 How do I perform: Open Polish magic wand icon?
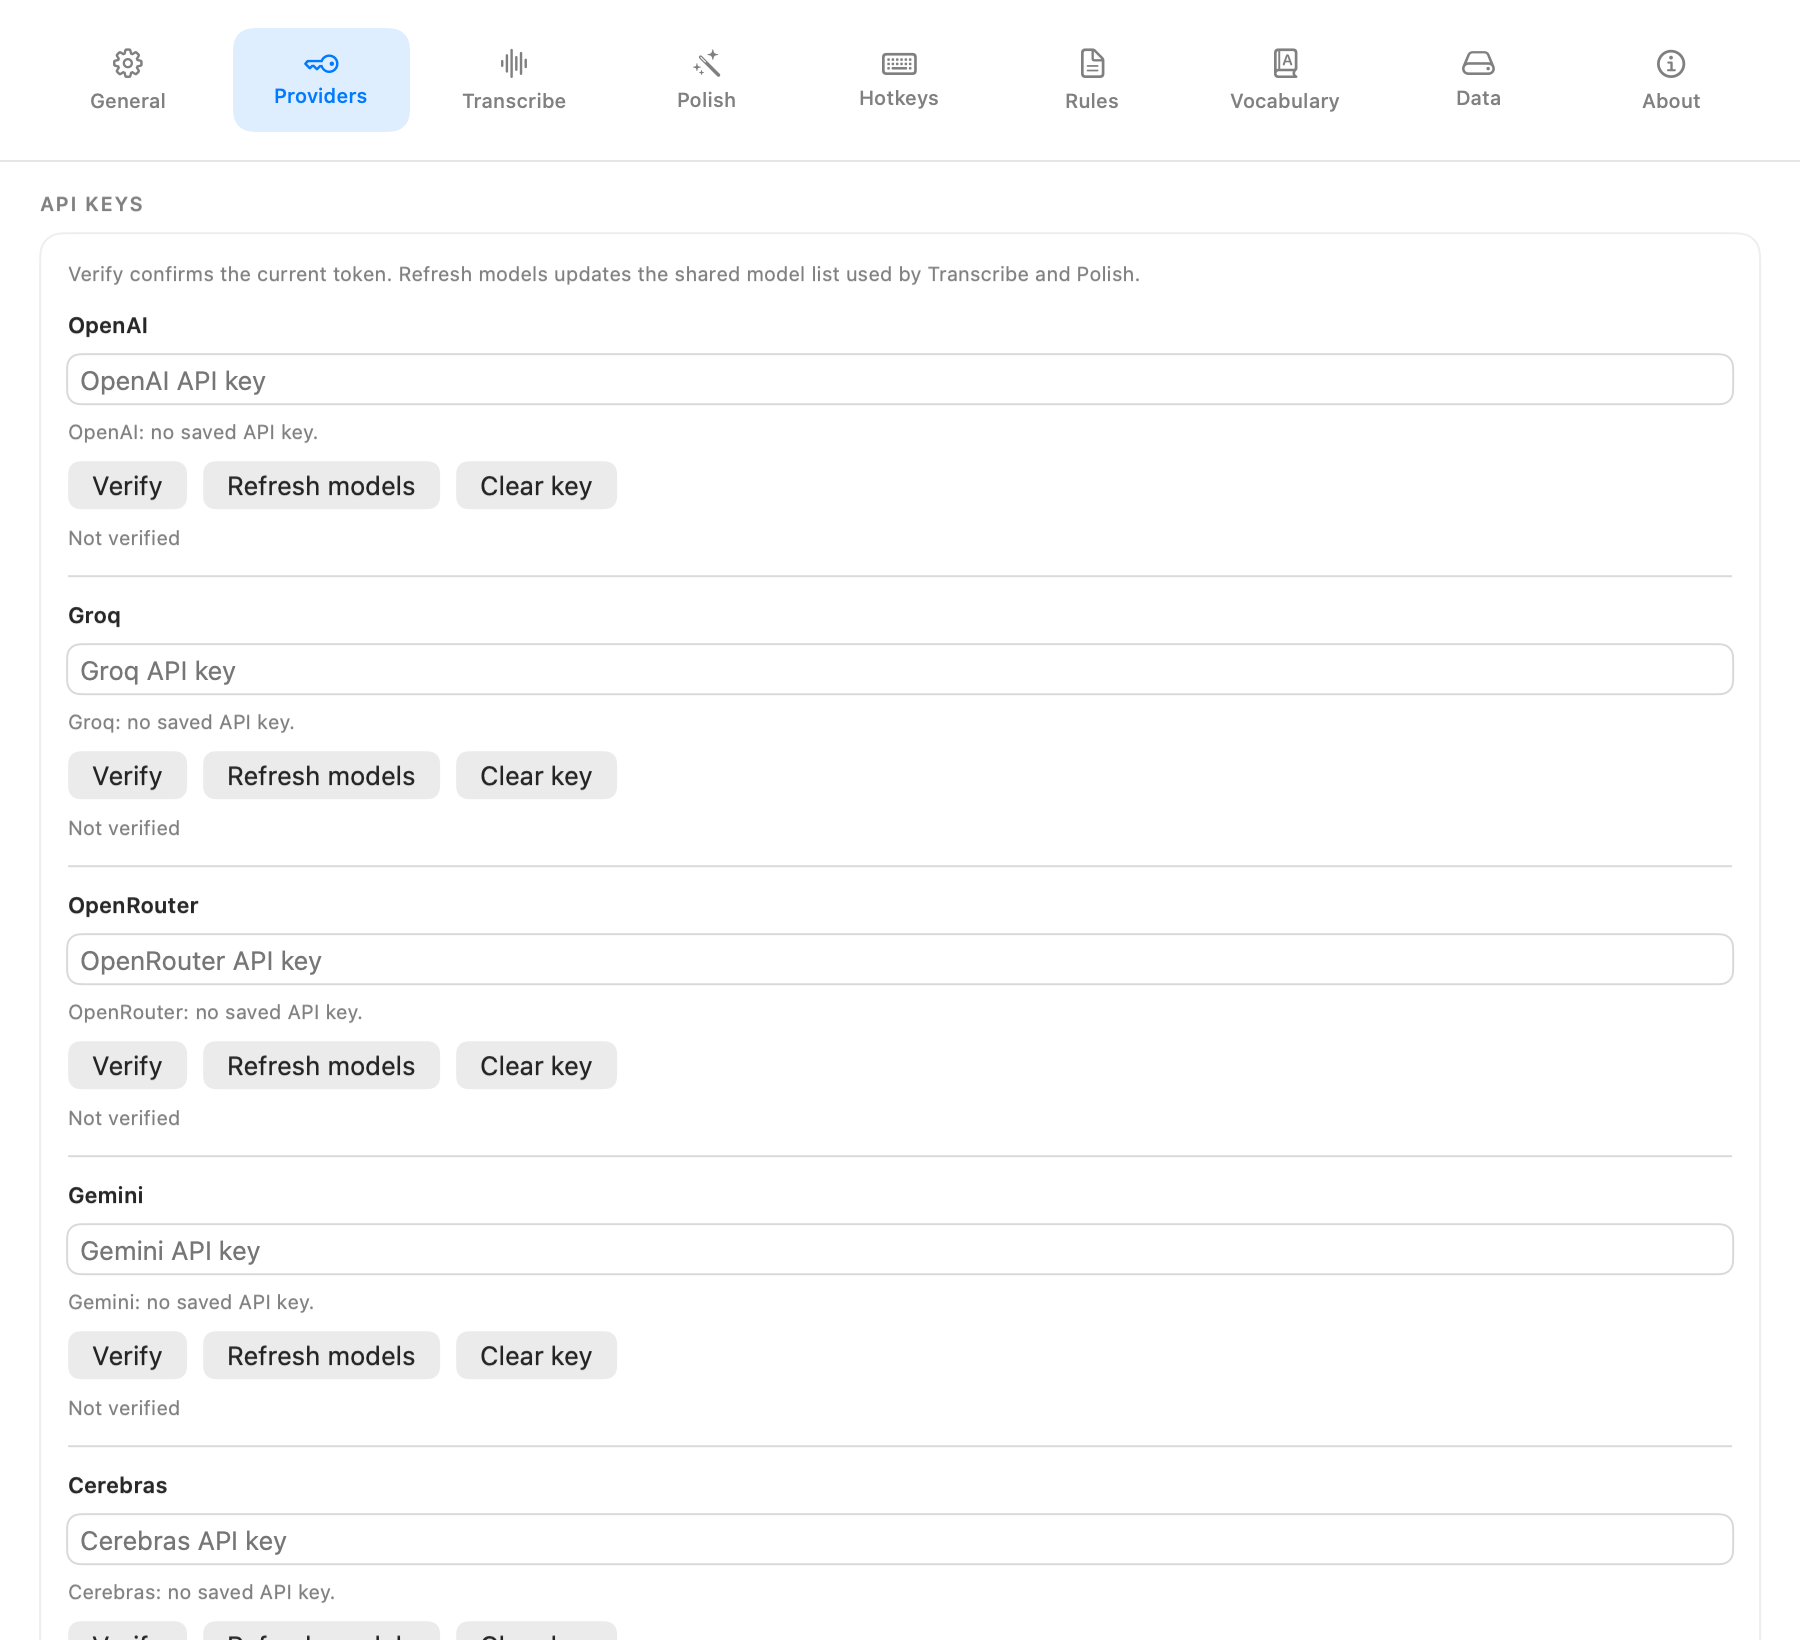707,64
